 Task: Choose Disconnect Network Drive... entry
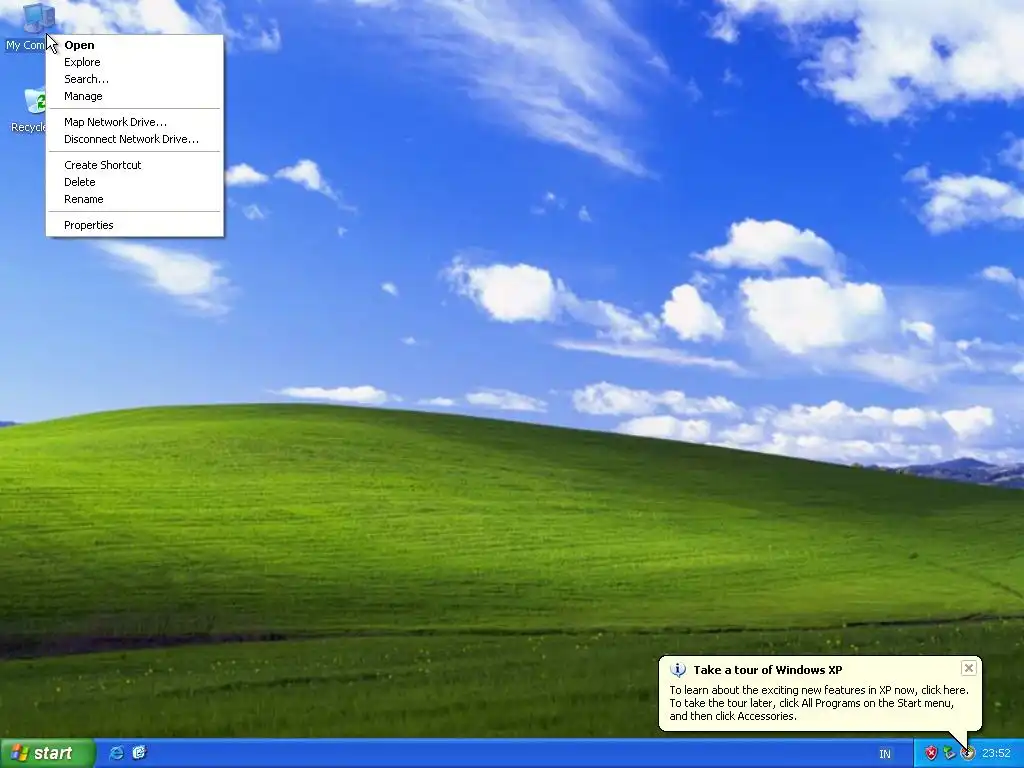(135, 139)
